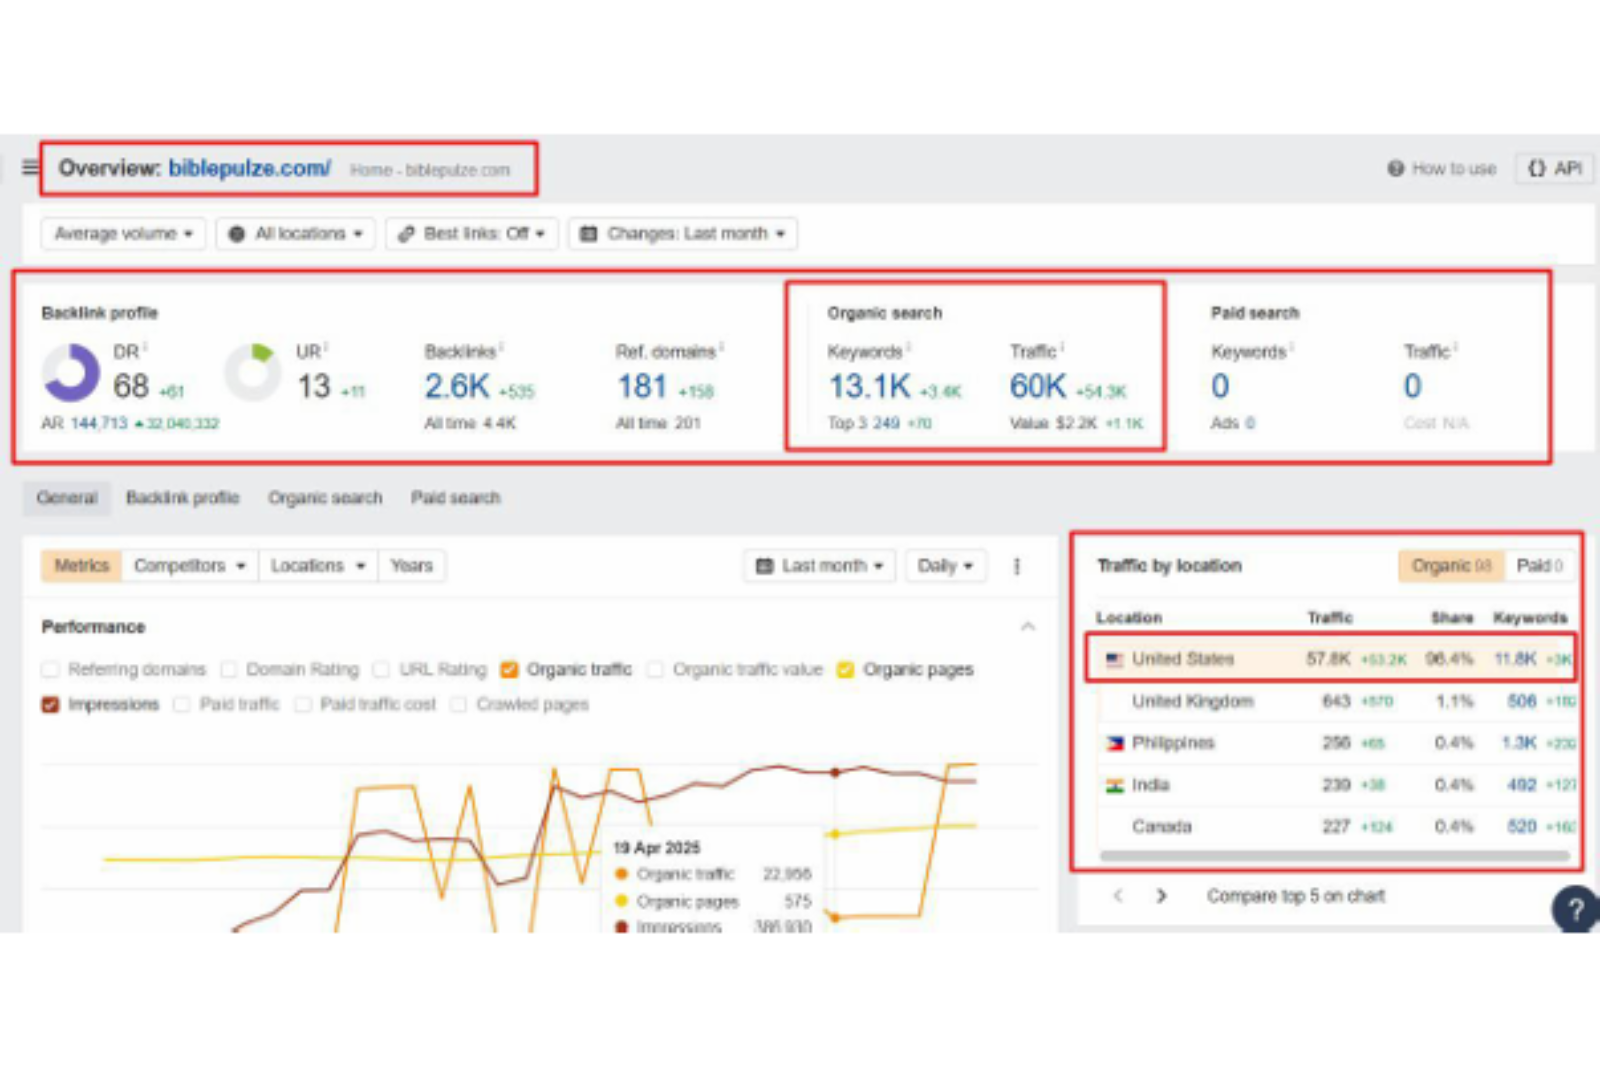Open the Daily interval dropdown
The height and width of the screenshot is (1067, 1600).
coord(945,566)
